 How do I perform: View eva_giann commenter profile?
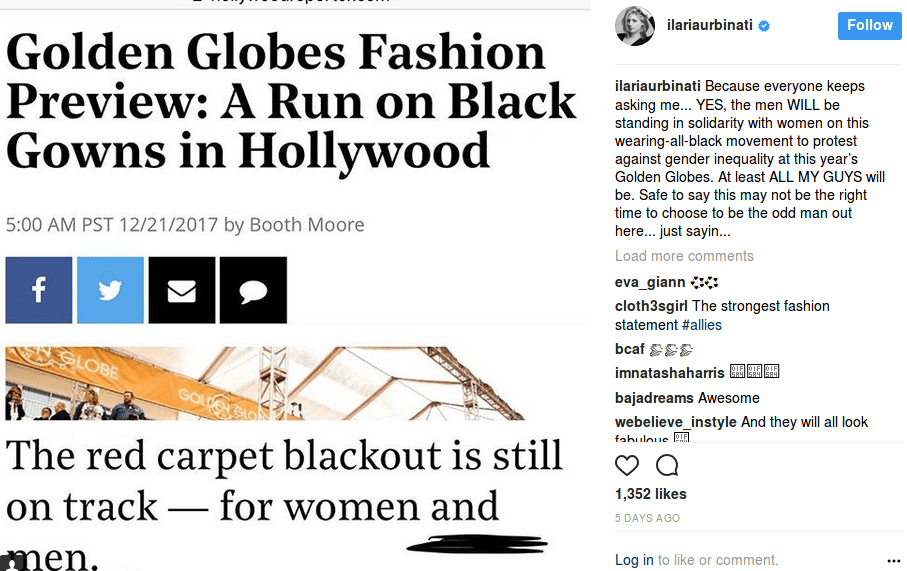[650, 282]
